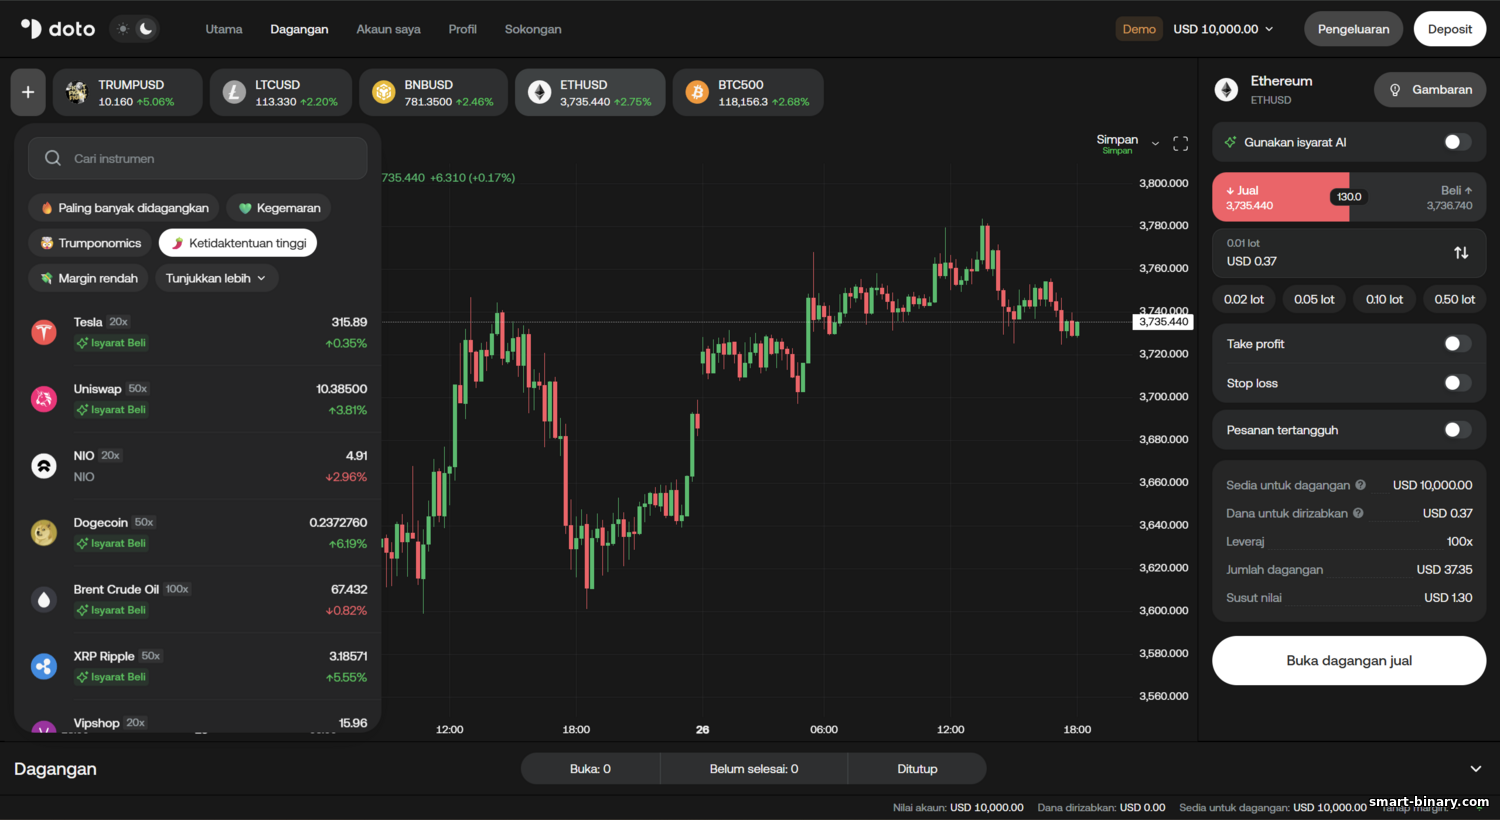Open help for Dana untuk dirizabkan
The image size is (1500, 820).
click(x=1358, y=513)
